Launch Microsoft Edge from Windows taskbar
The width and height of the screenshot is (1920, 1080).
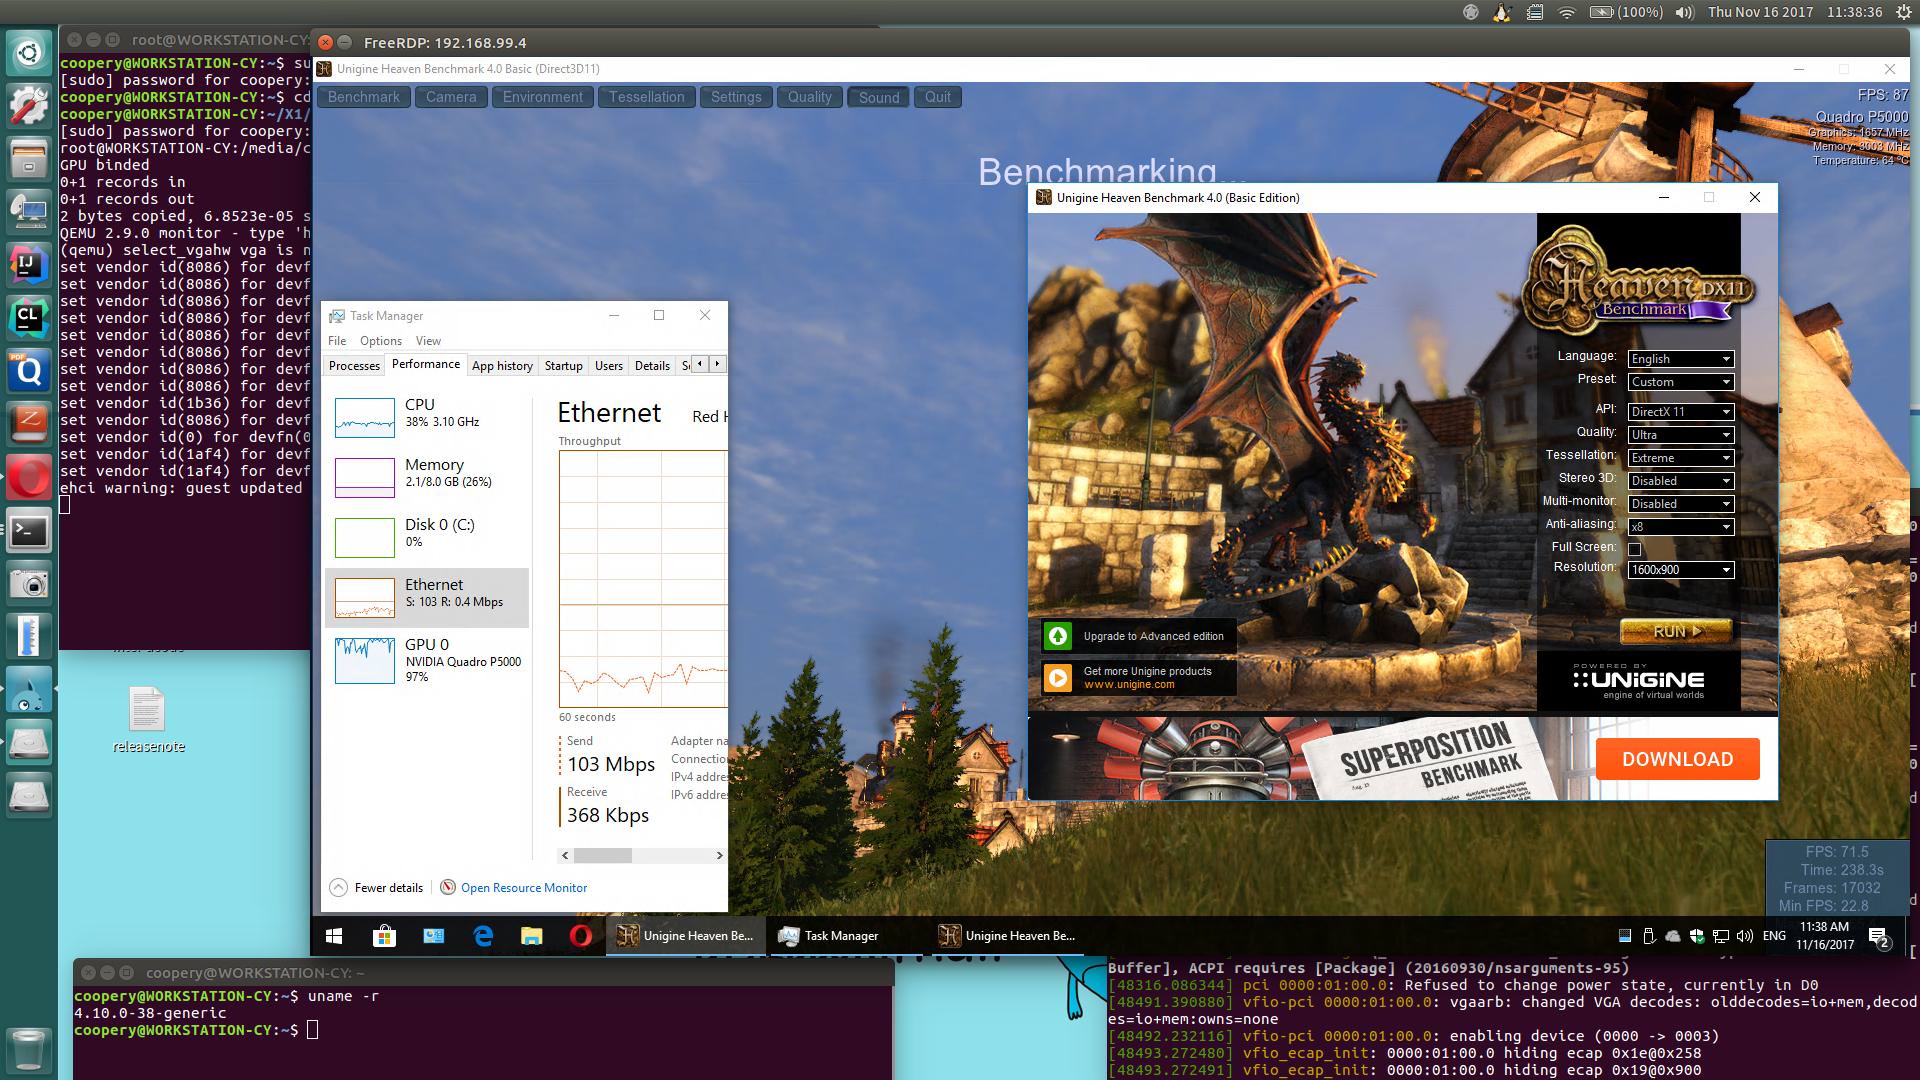coord(483,936)
